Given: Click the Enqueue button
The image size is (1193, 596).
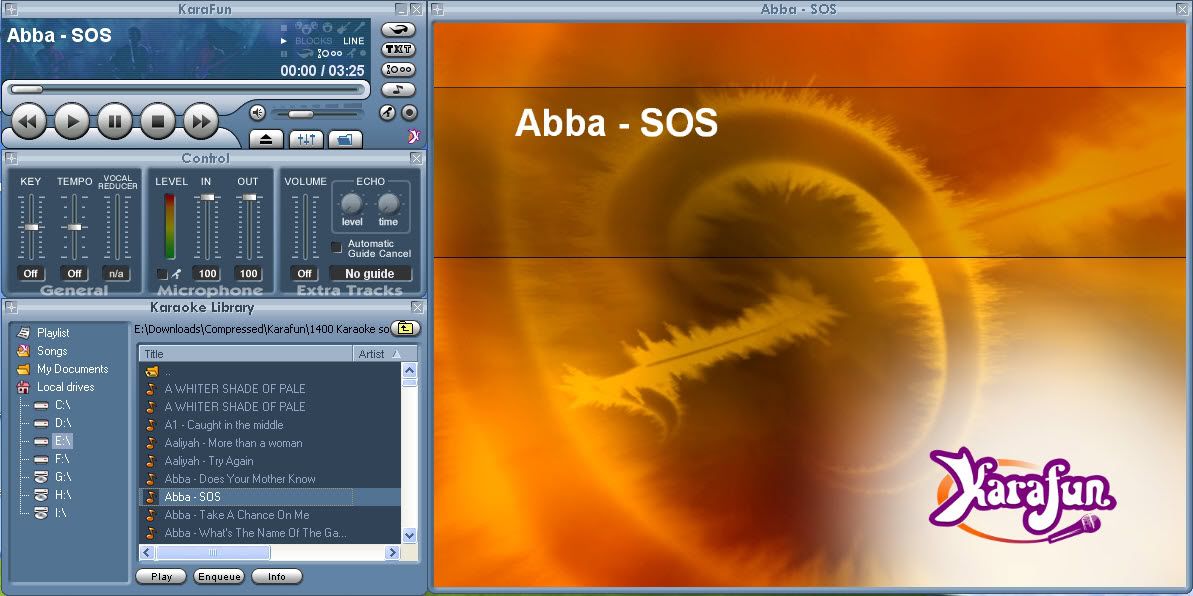Looking at the screenshot, I should click(219, 577).
